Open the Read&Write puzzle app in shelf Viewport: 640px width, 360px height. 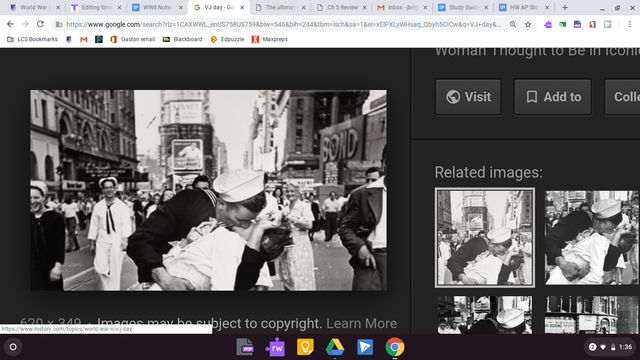(276, 347)
